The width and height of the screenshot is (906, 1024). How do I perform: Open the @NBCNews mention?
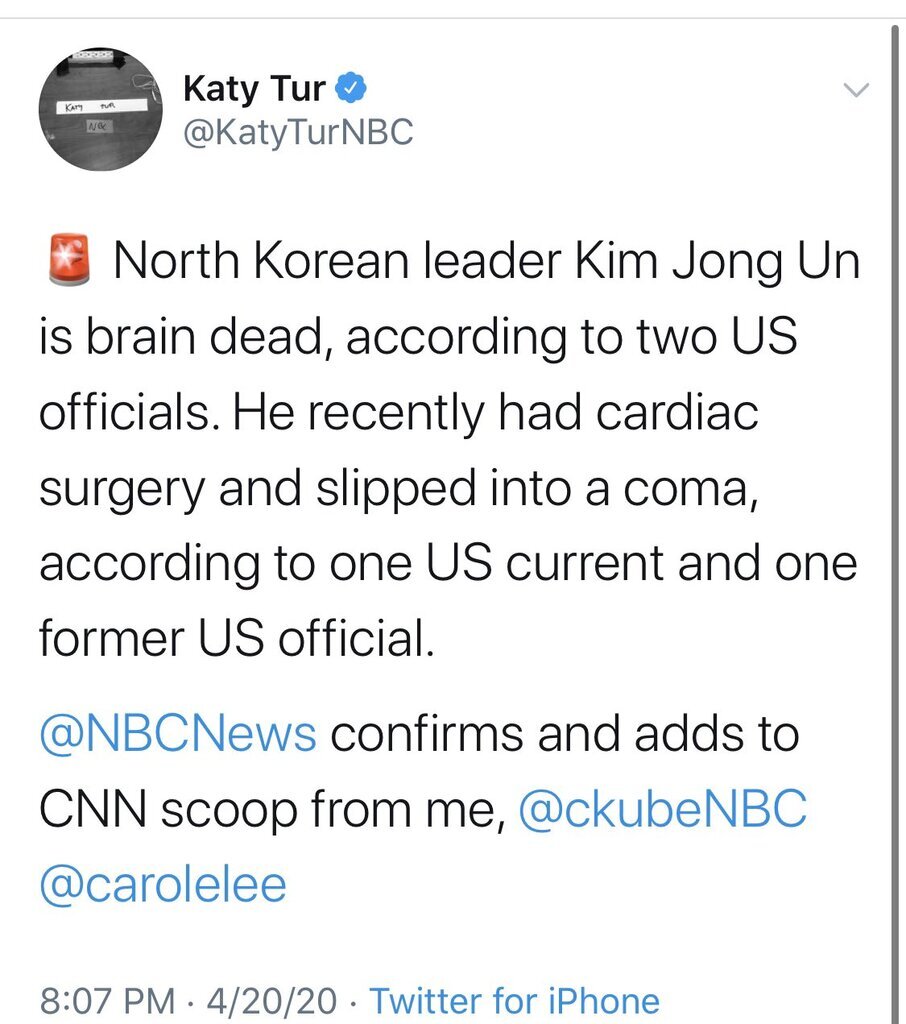pyautogui.click(x=178, y=735)
